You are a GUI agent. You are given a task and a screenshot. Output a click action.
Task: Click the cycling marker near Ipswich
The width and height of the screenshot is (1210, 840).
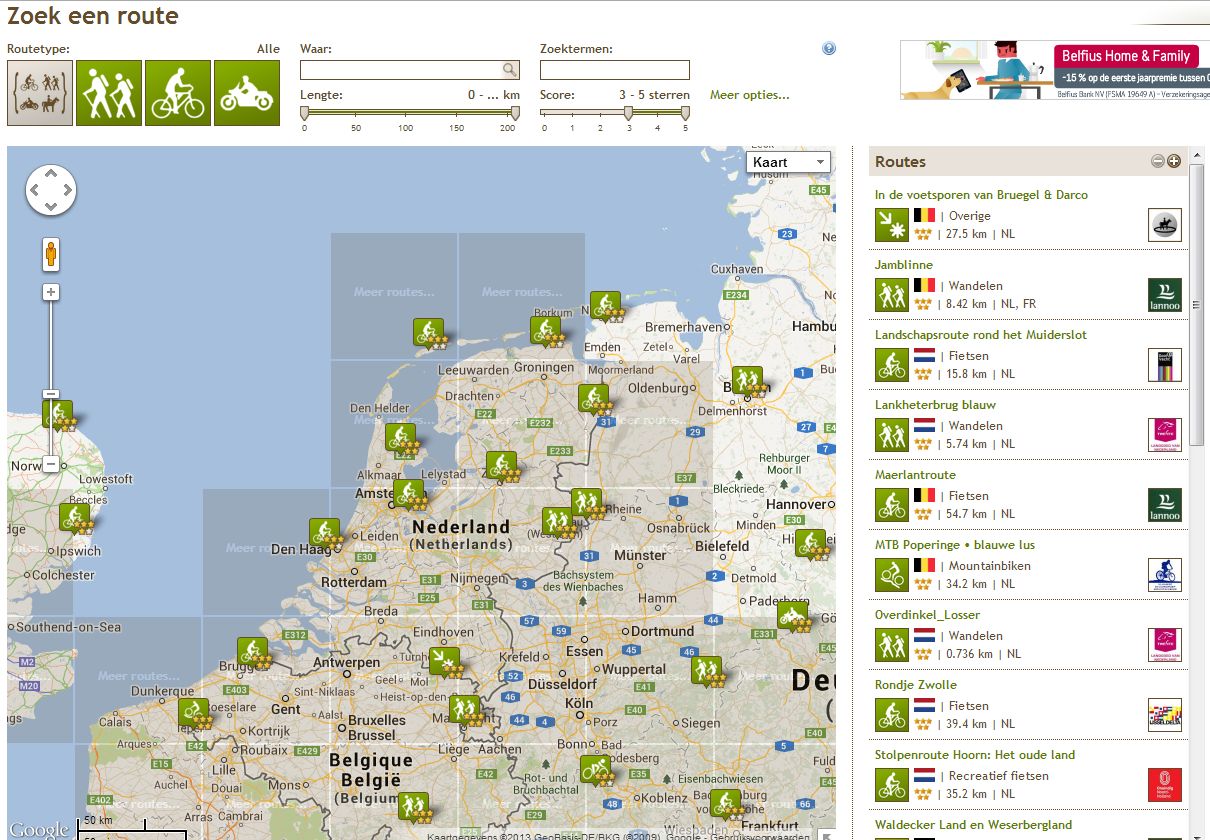click(x=74, y=519)
